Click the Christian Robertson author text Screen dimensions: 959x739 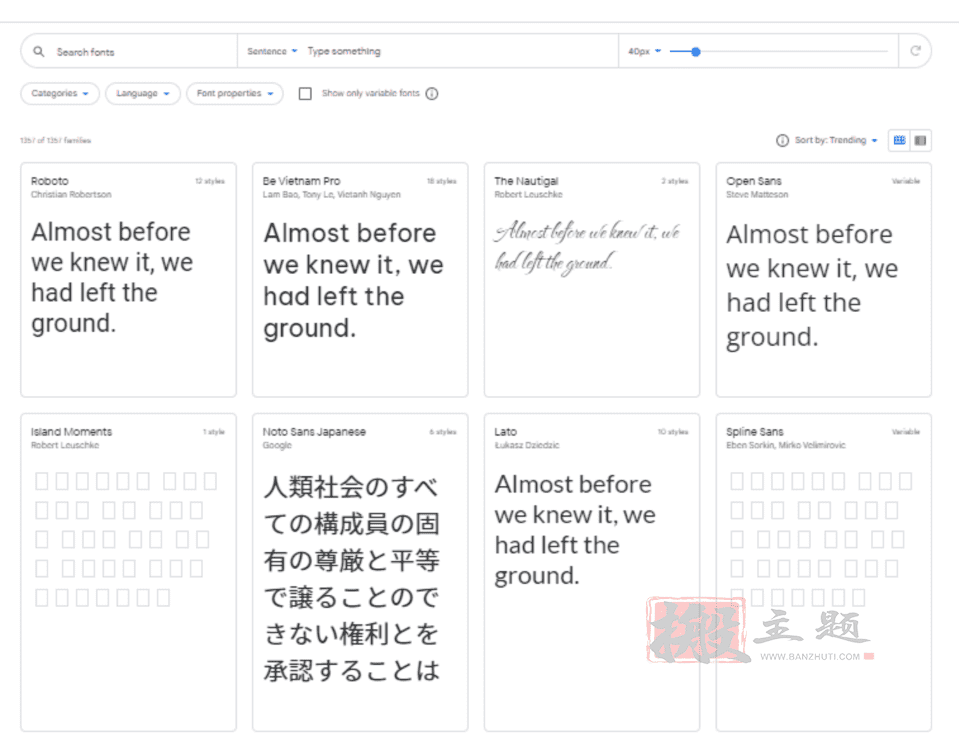[71, 195]
